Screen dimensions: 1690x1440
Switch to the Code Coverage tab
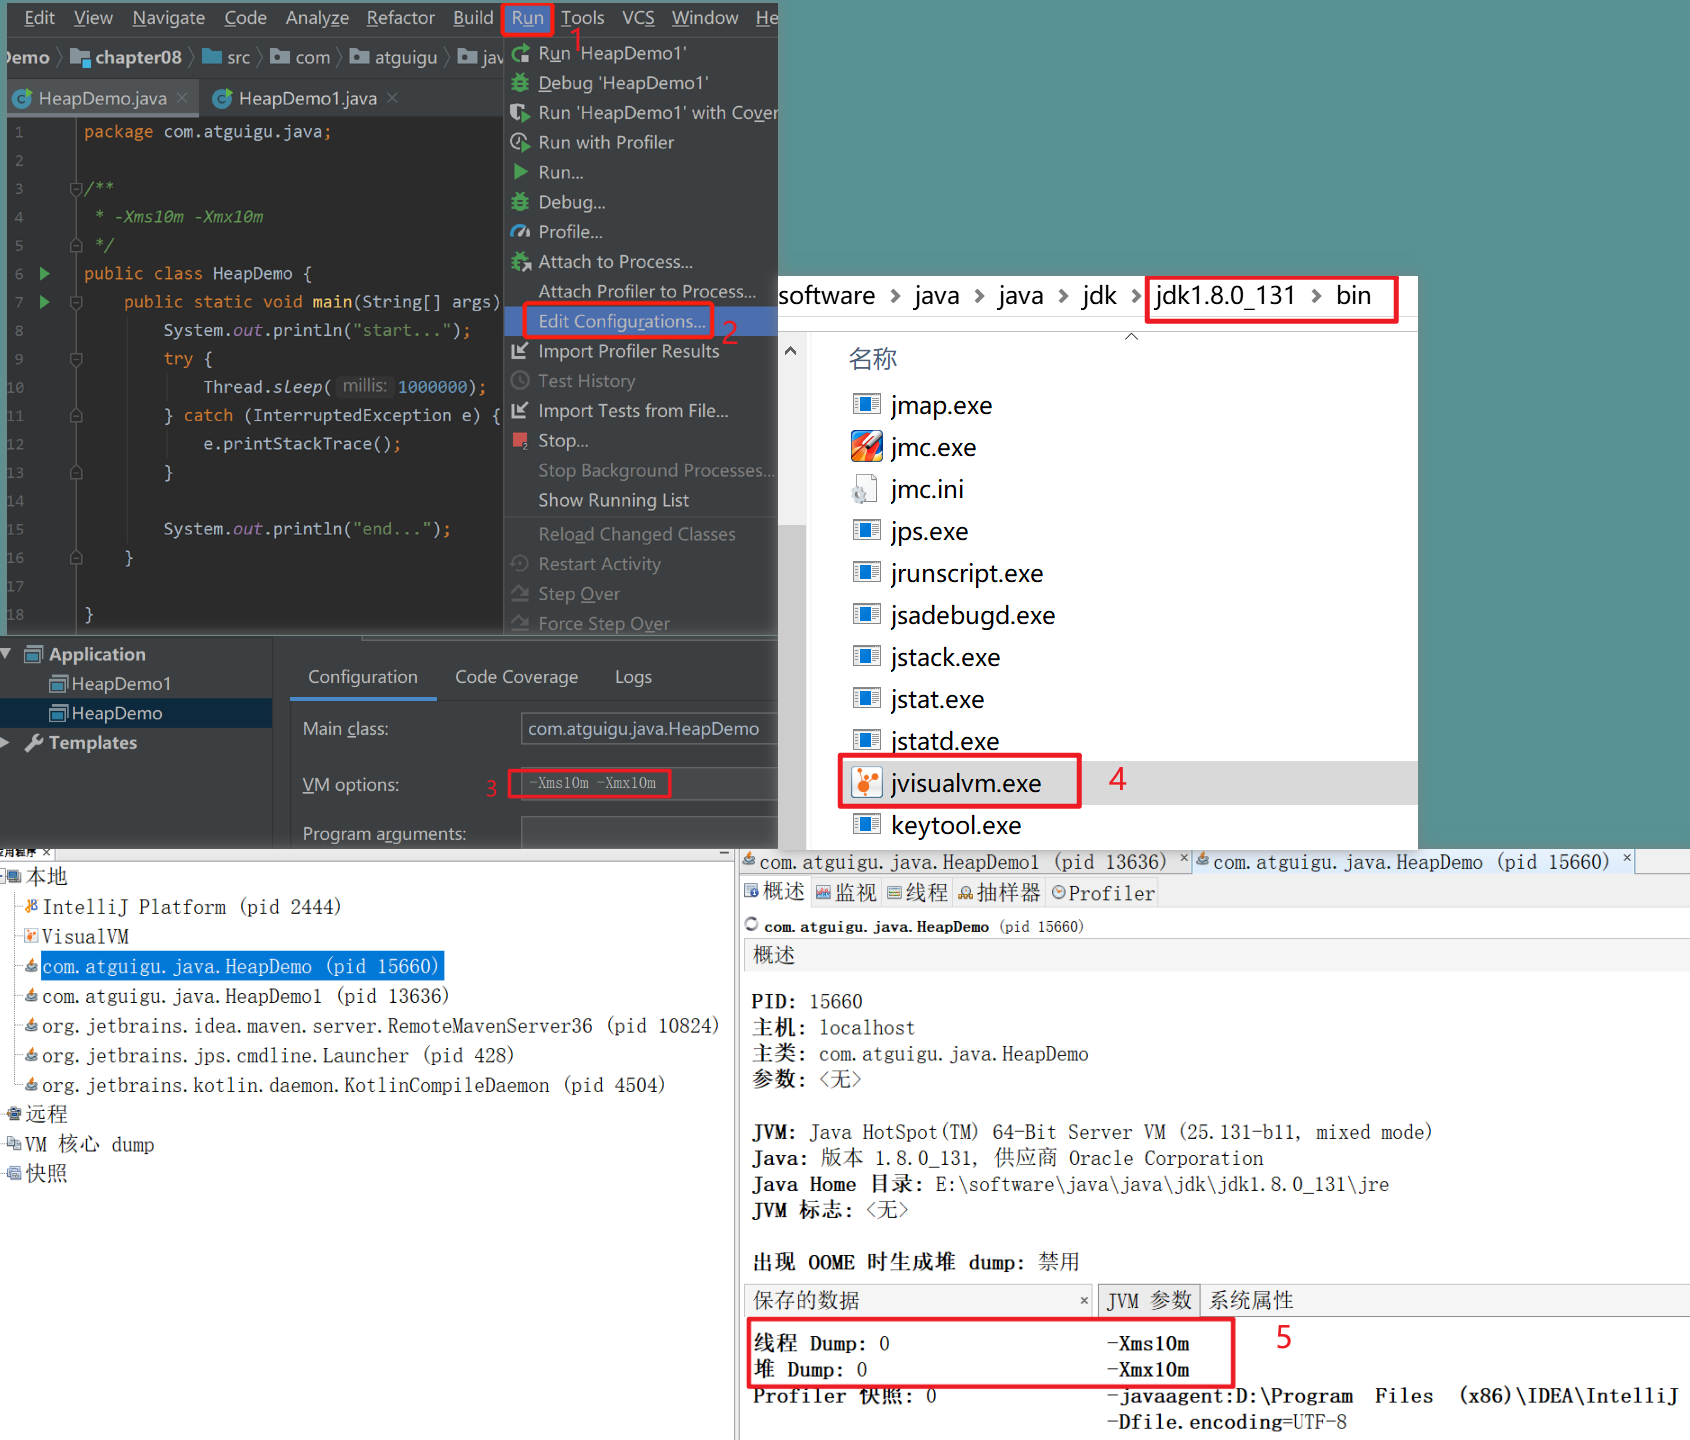click(x=516, y=677)
